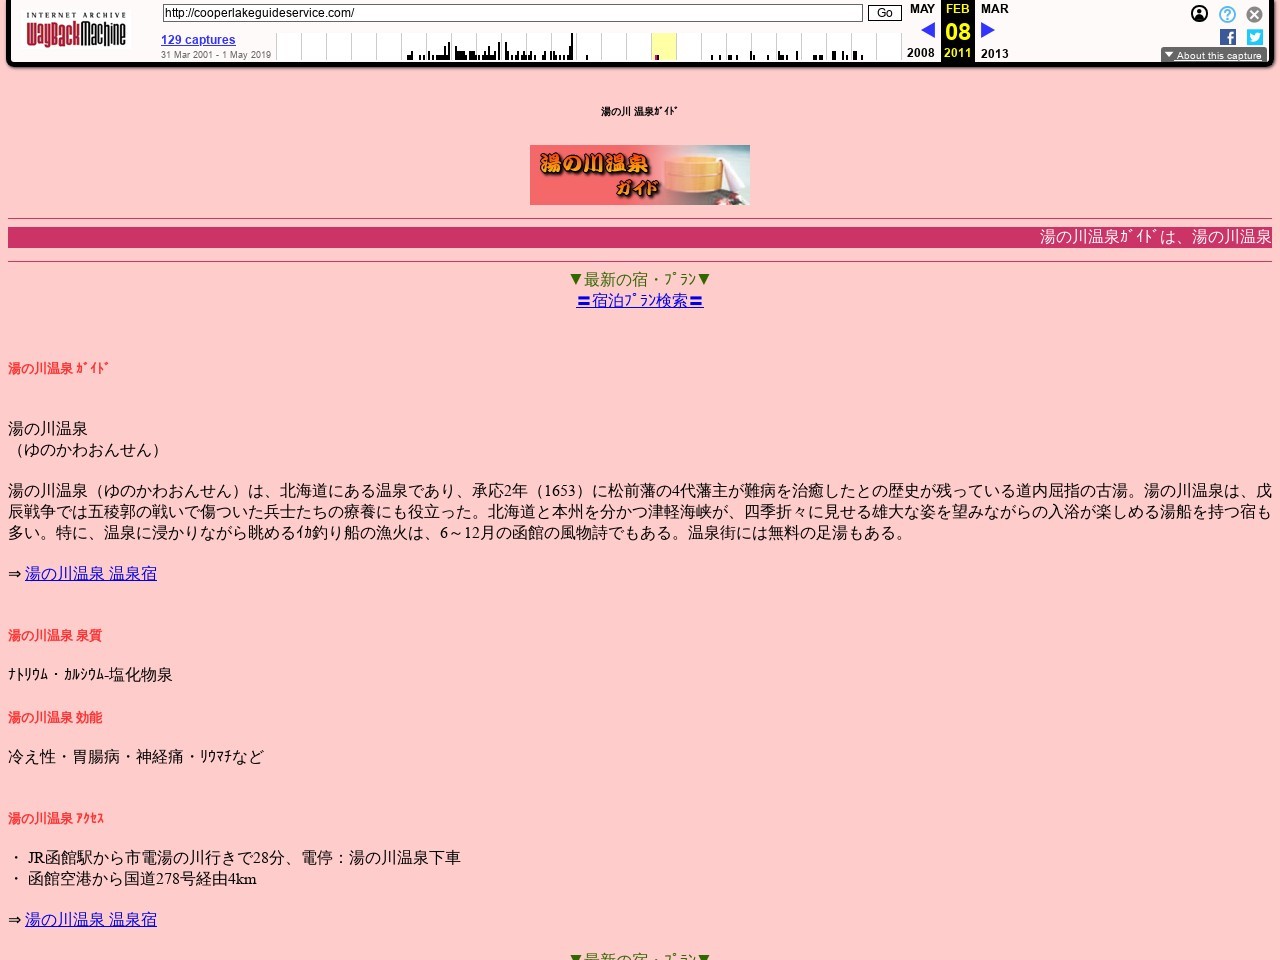This screenshot has width=1280, height=960.
Task: Click the 湯の川温泉ガイド banner image
Action: click(639, 174)
